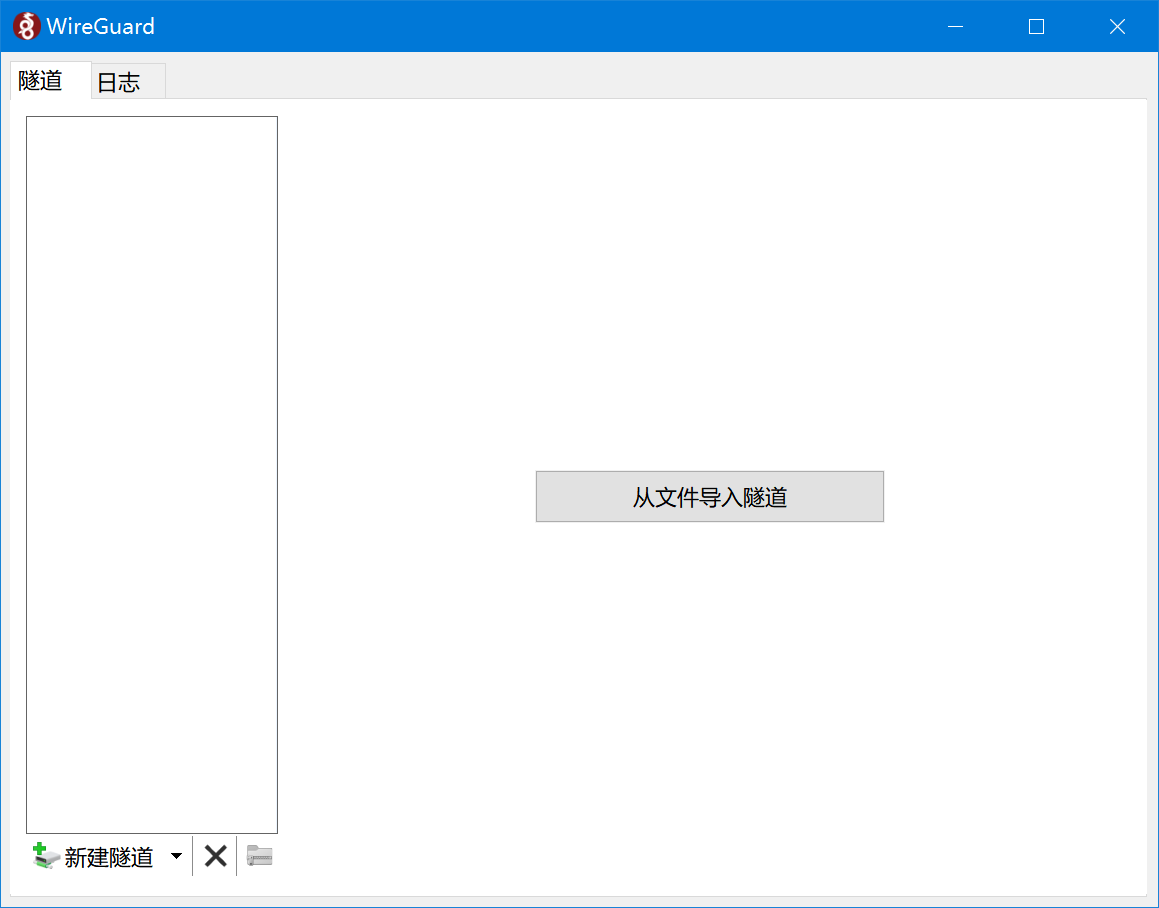Expand the 新建隧道 dropdown arrow
Screen dimensions: 1159x908
(176, 856)
